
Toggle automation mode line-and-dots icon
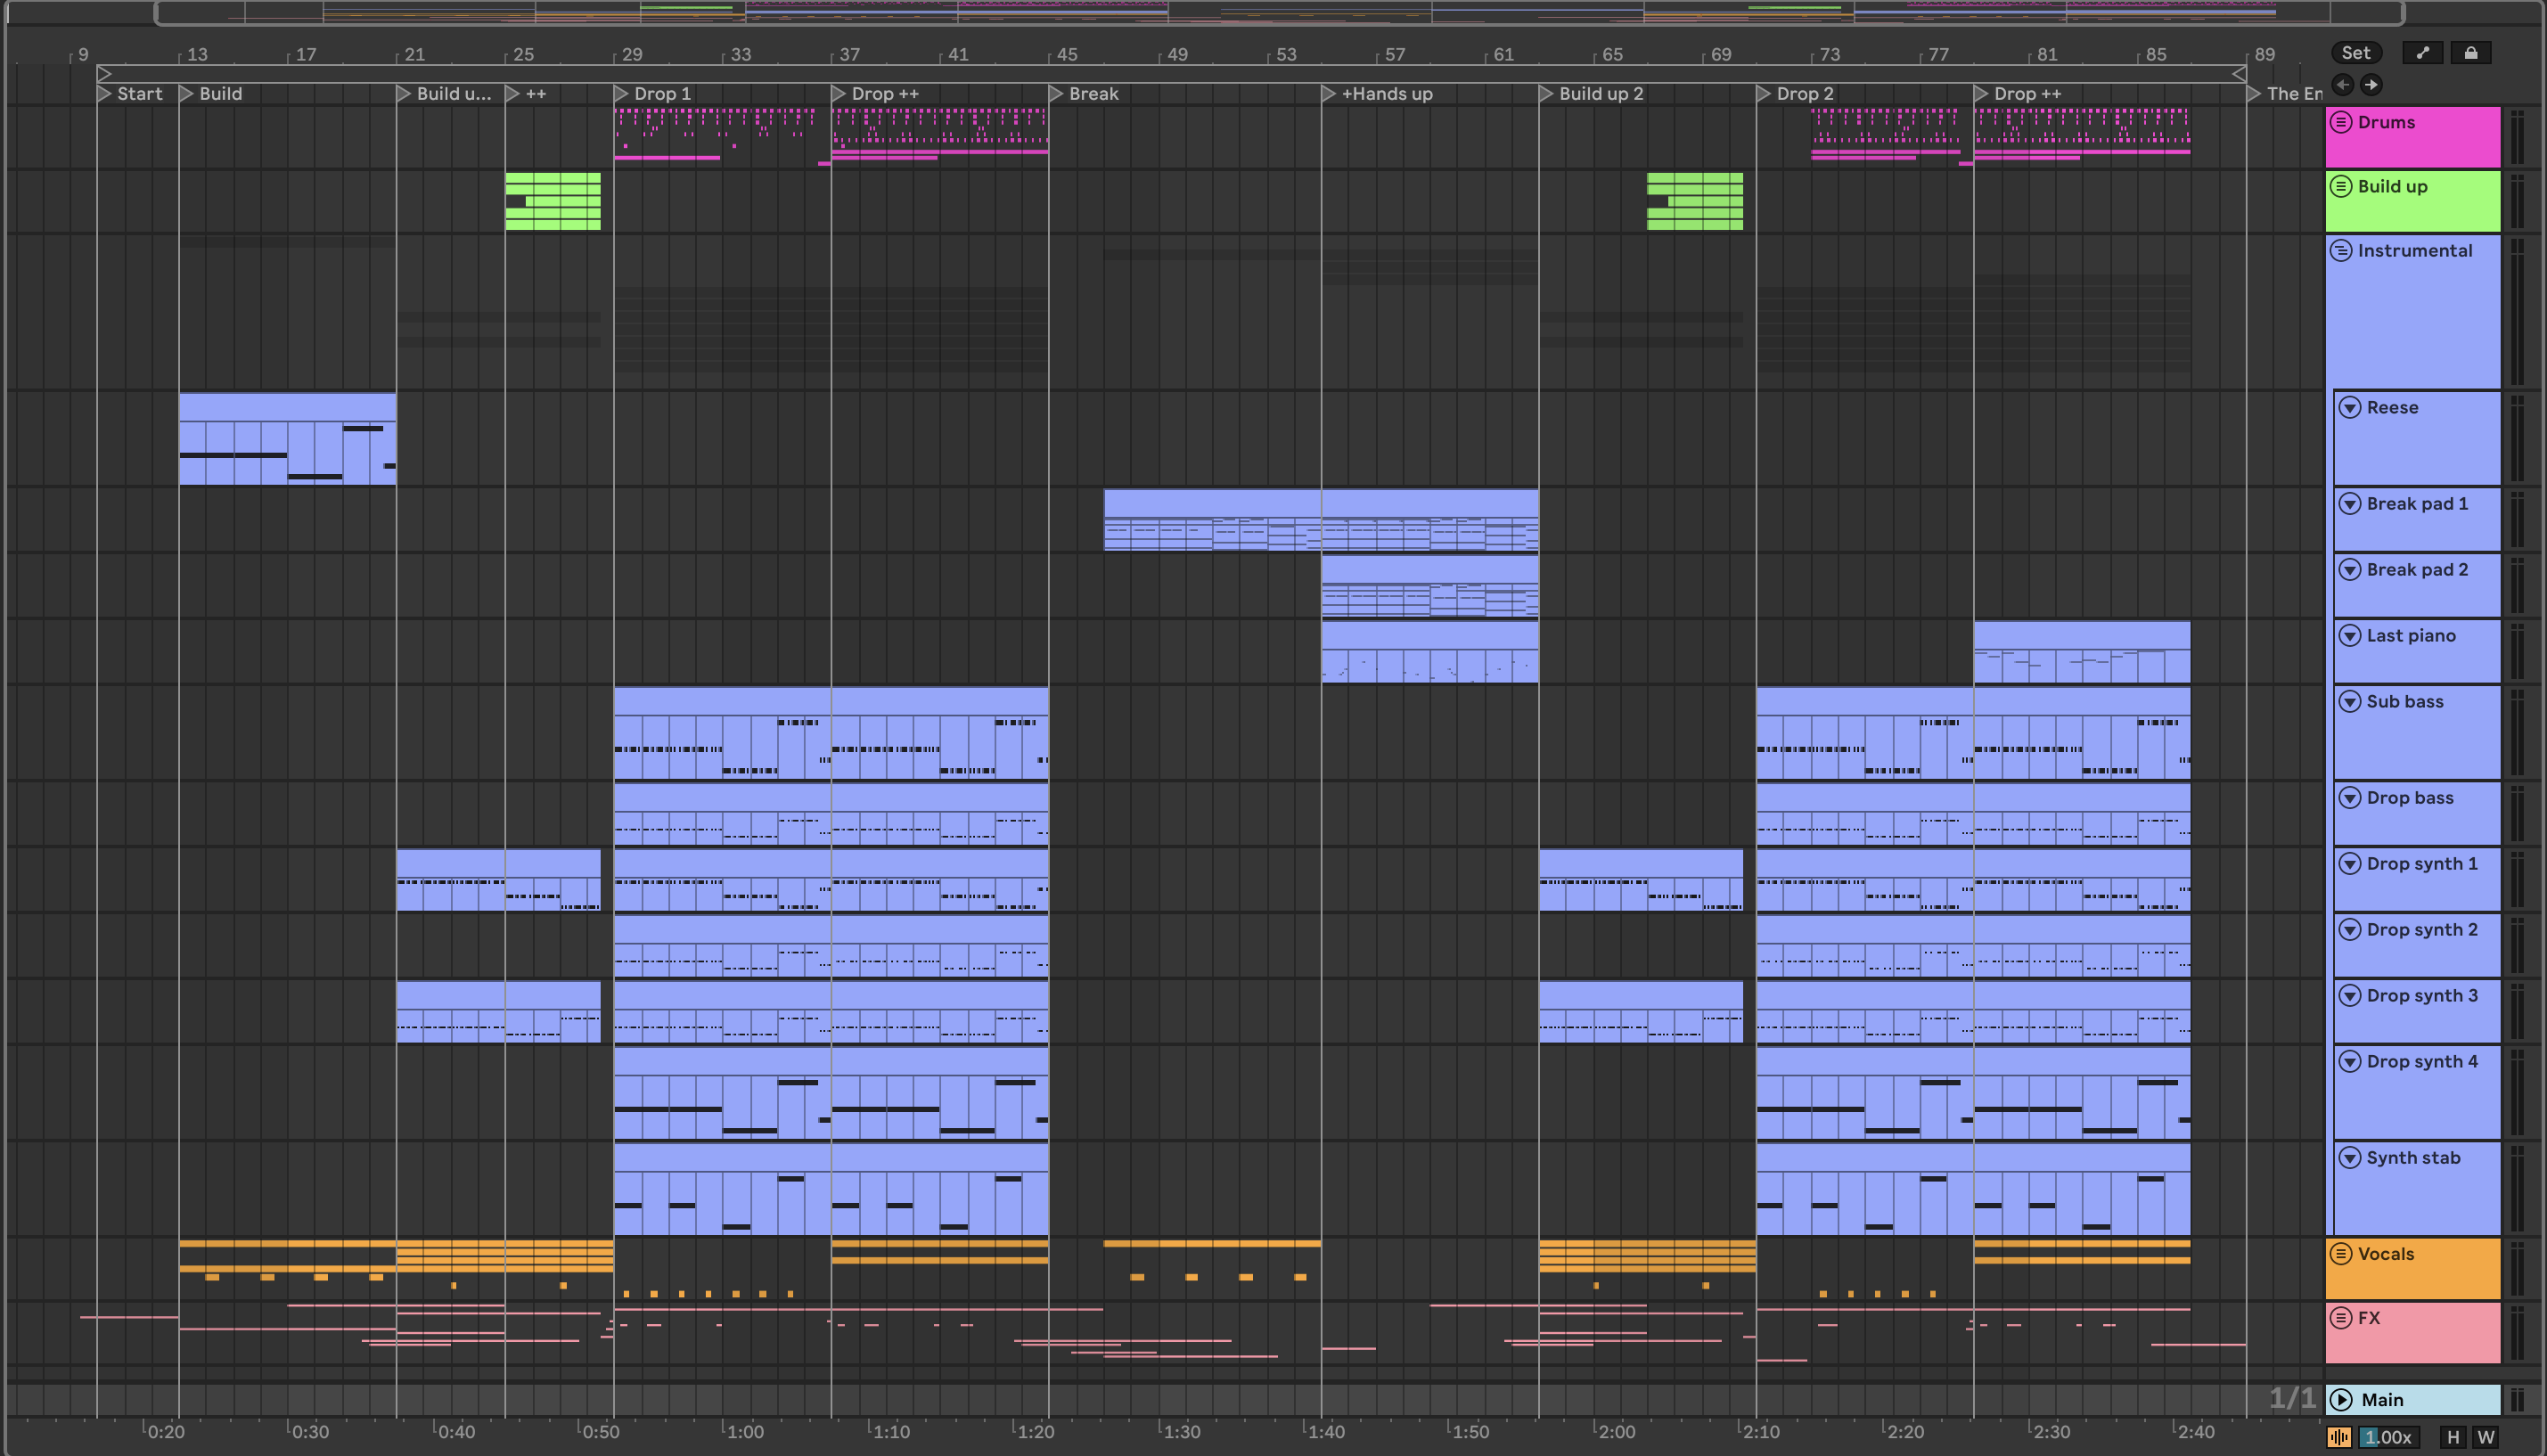[x=2422, y=53]
